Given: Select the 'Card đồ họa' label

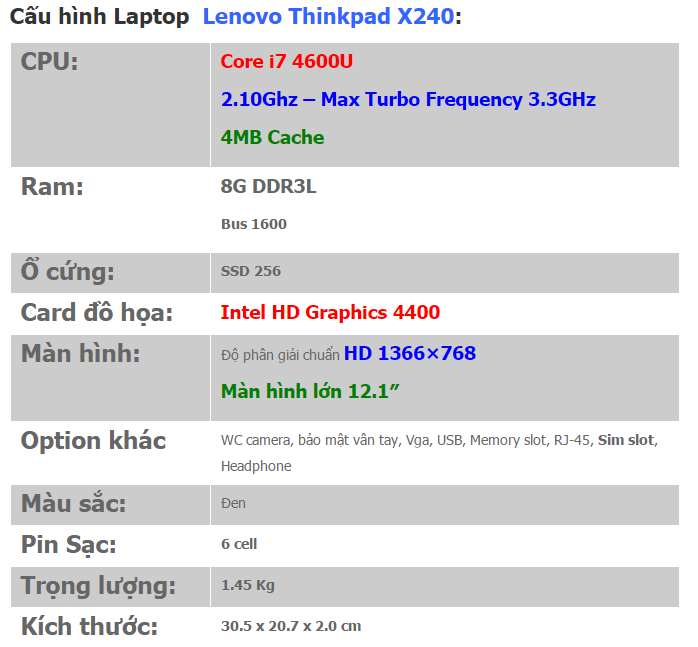Looking at the screenshot, I should click(97, 312).
